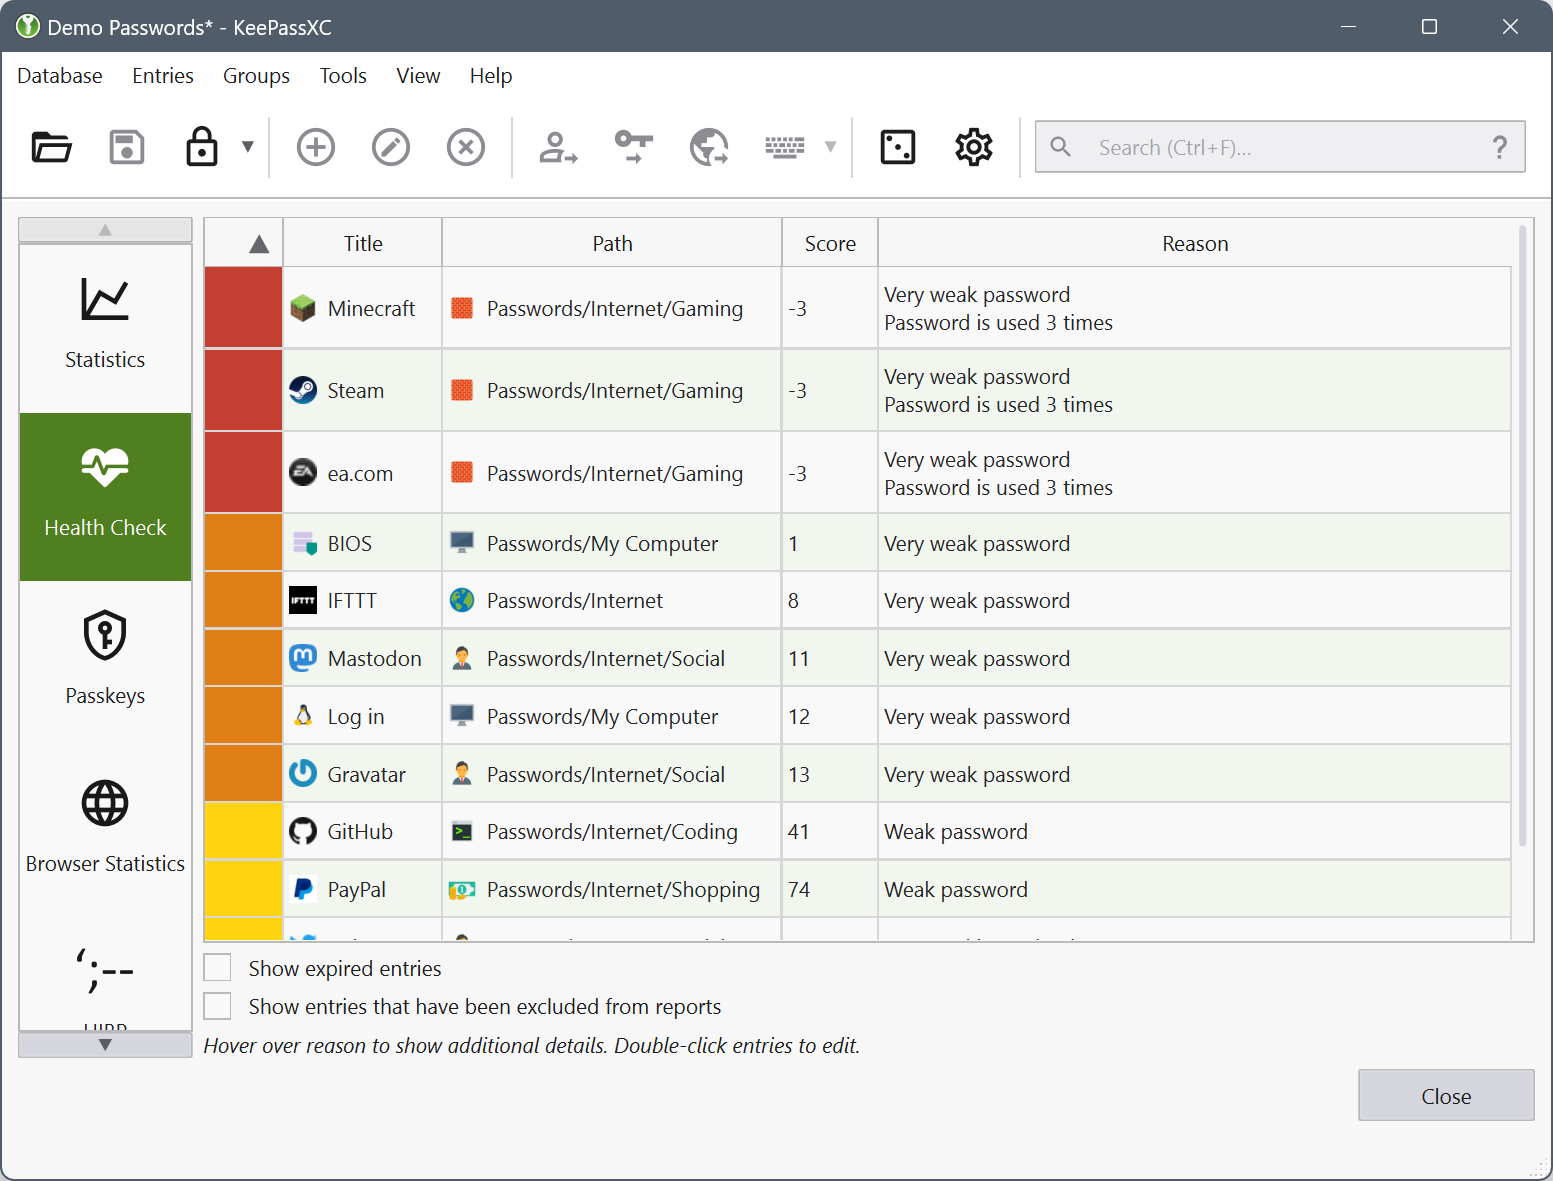Click the Add New Entry plus icon
Screen dimensions: 1553x1181
[316, 147]
